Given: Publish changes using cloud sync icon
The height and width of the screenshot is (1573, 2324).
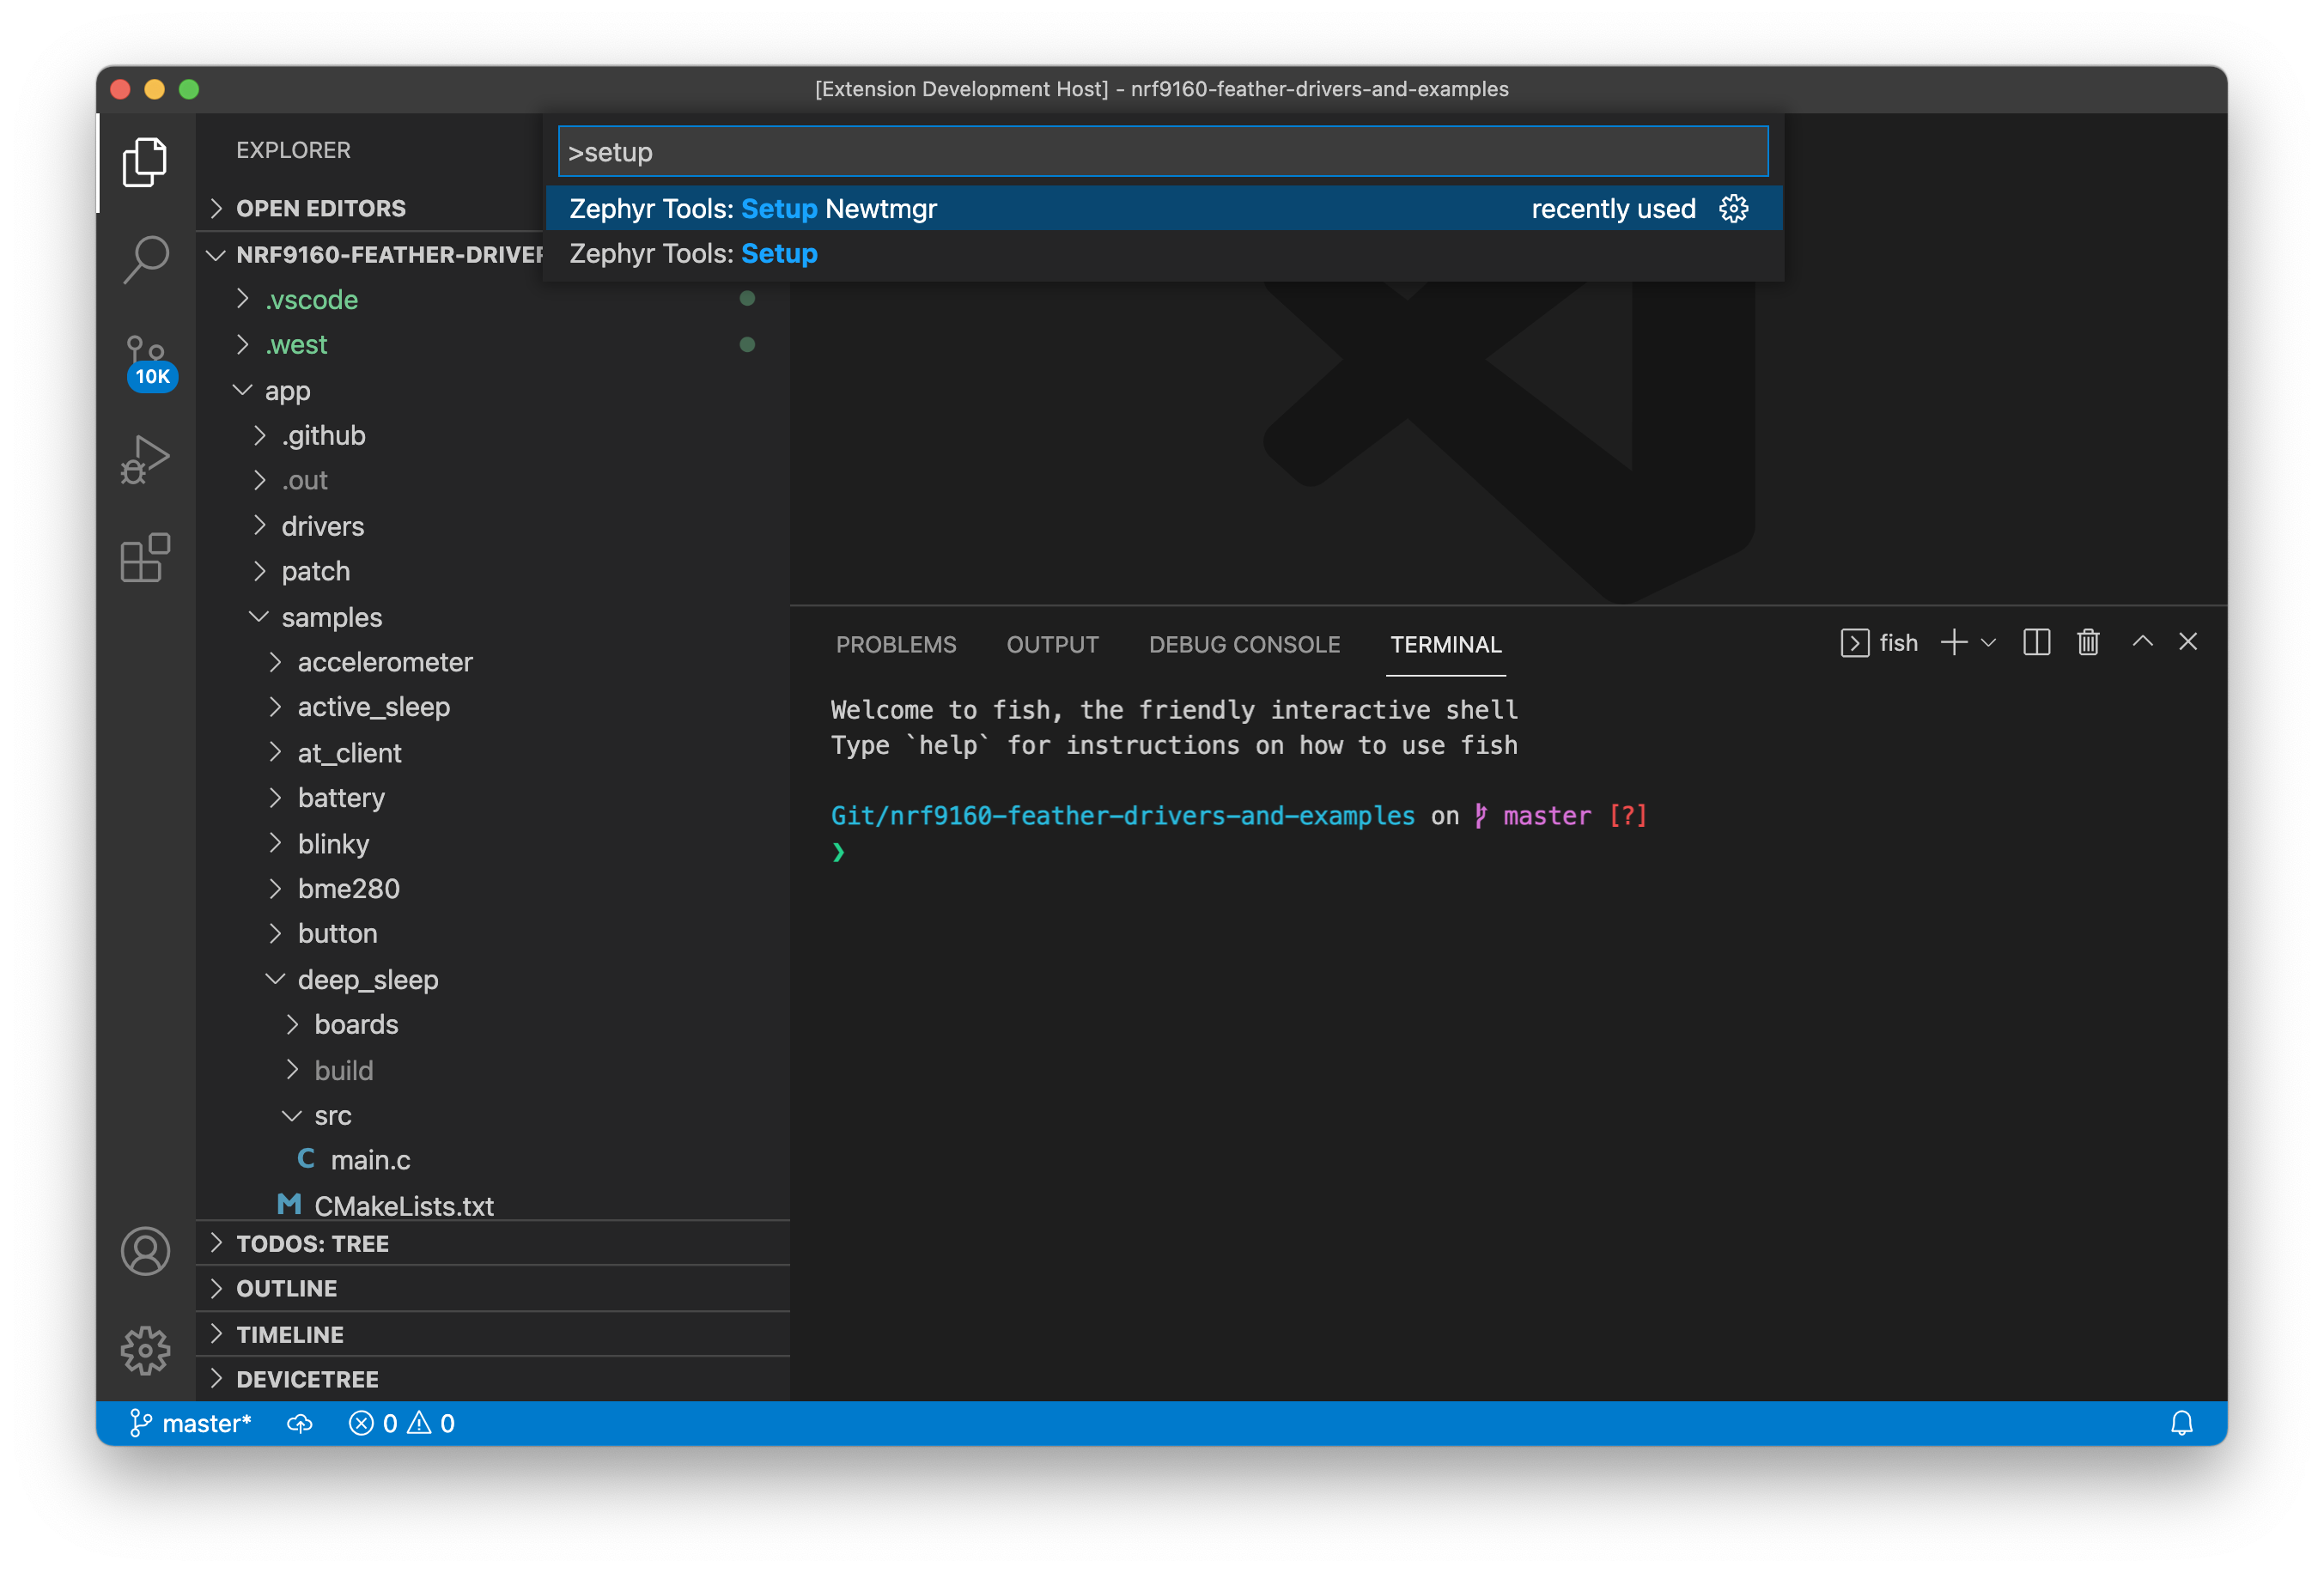Looking at the screenshot, I should click(300, 1423).
